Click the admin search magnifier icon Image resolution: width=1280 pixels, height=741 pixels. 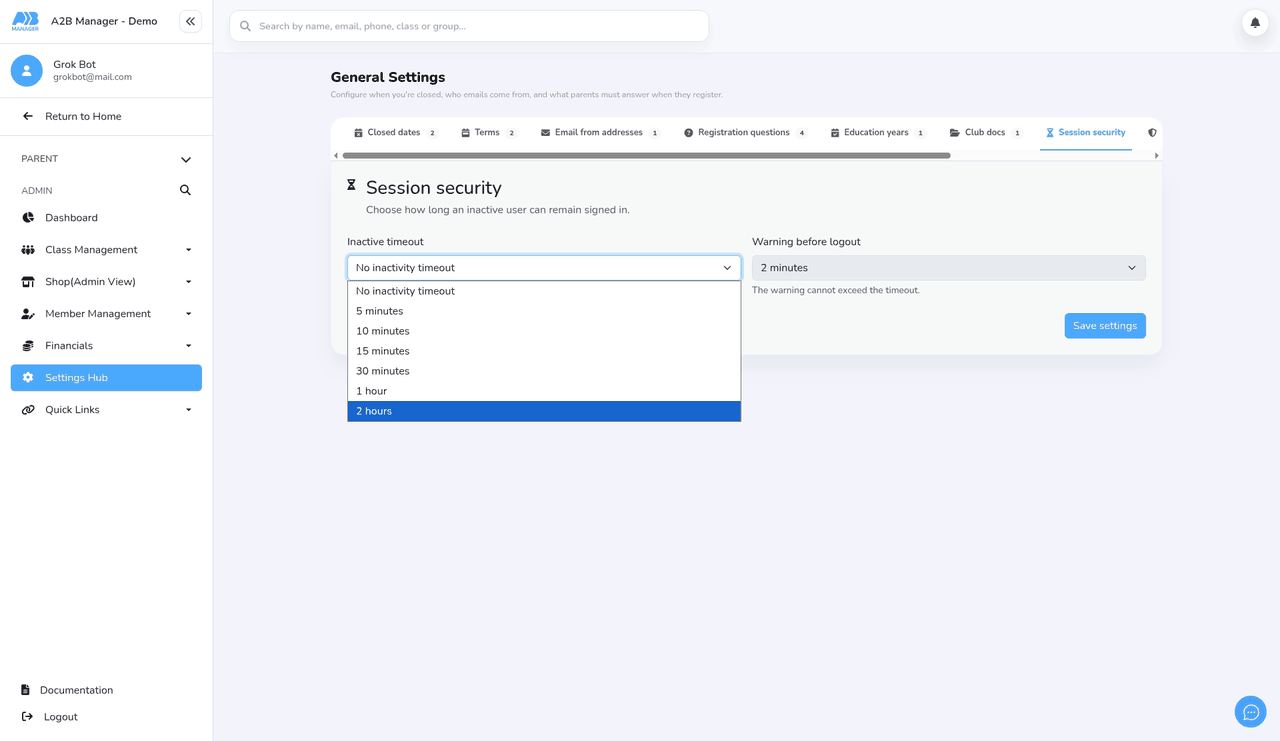pos(185,190)
